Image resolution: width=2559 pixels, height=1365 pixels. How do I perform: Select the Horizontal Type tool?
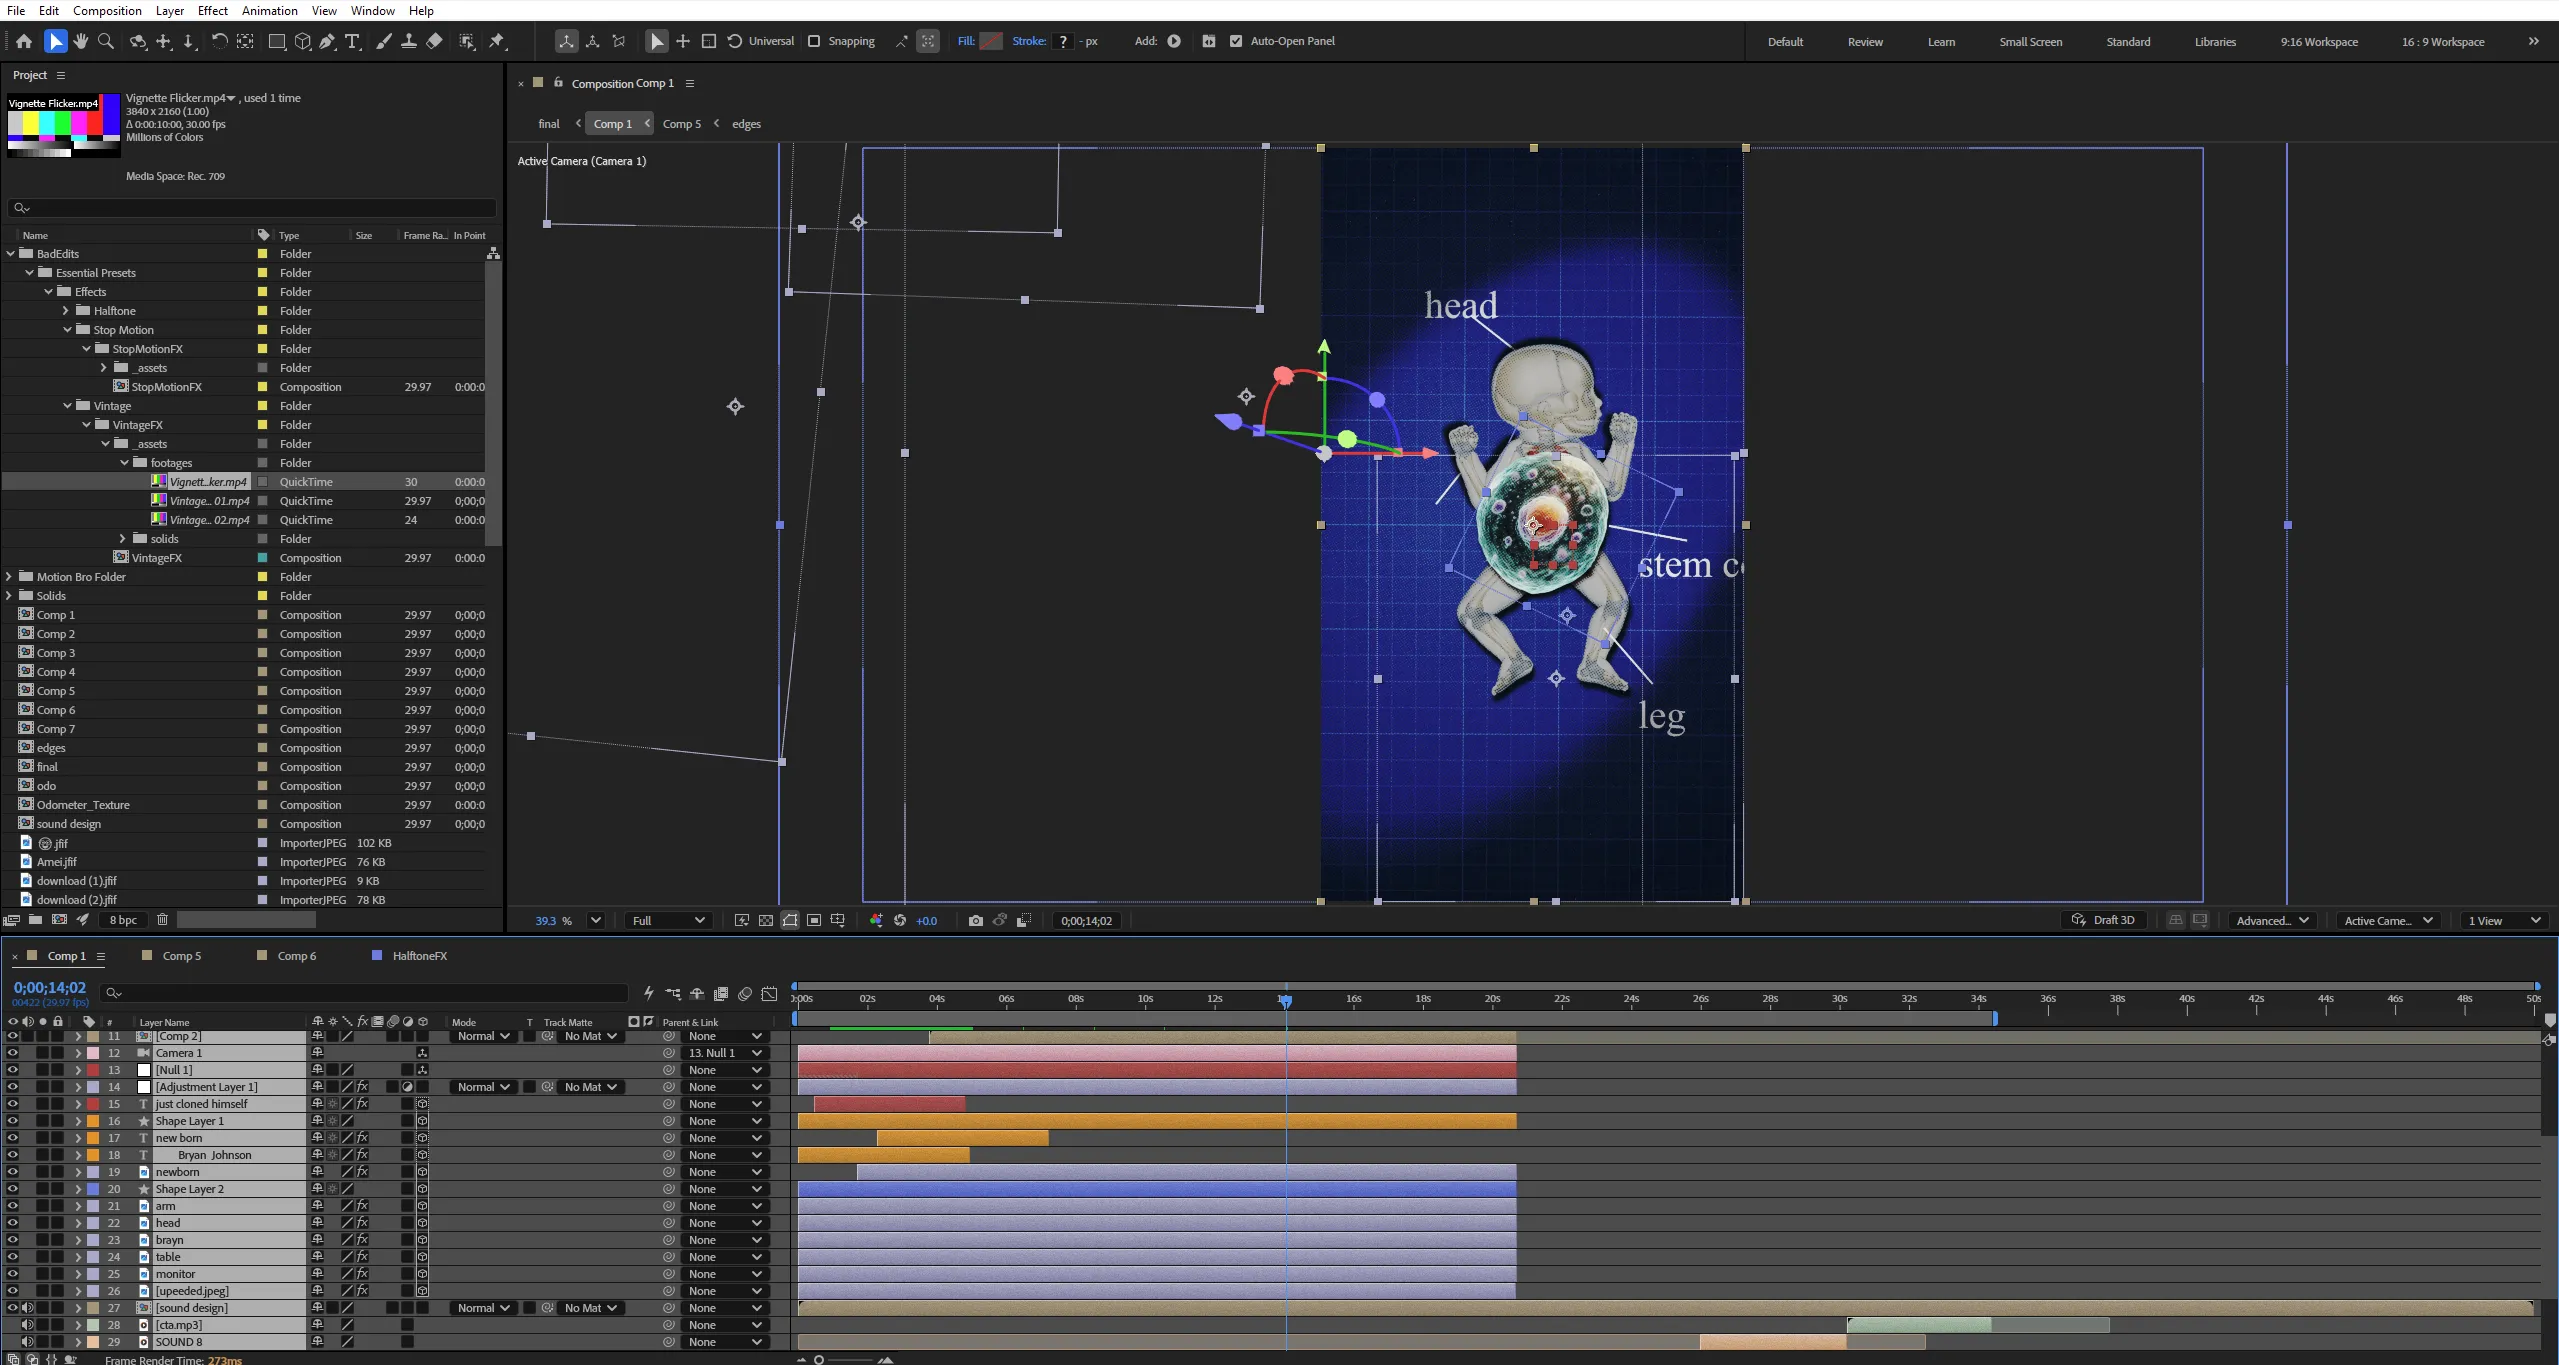click(x=353, y=41)
